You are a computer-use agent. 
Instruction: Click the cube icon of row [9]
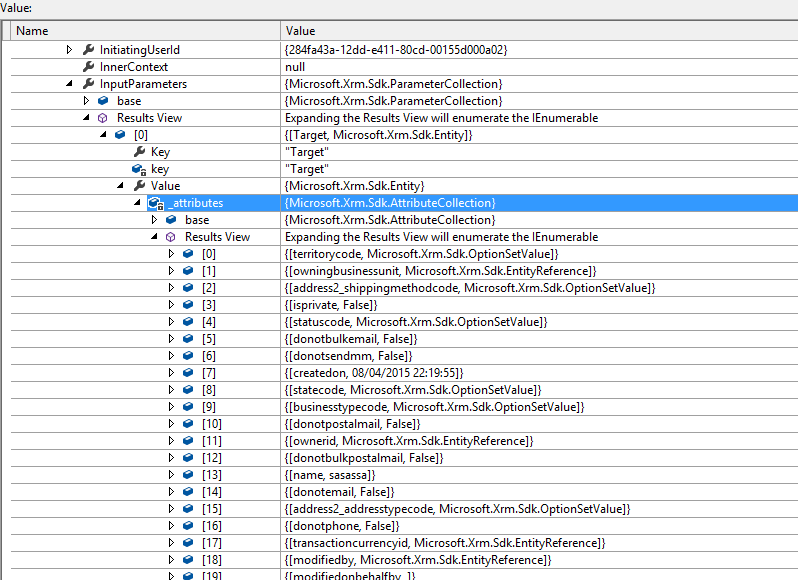188,407
